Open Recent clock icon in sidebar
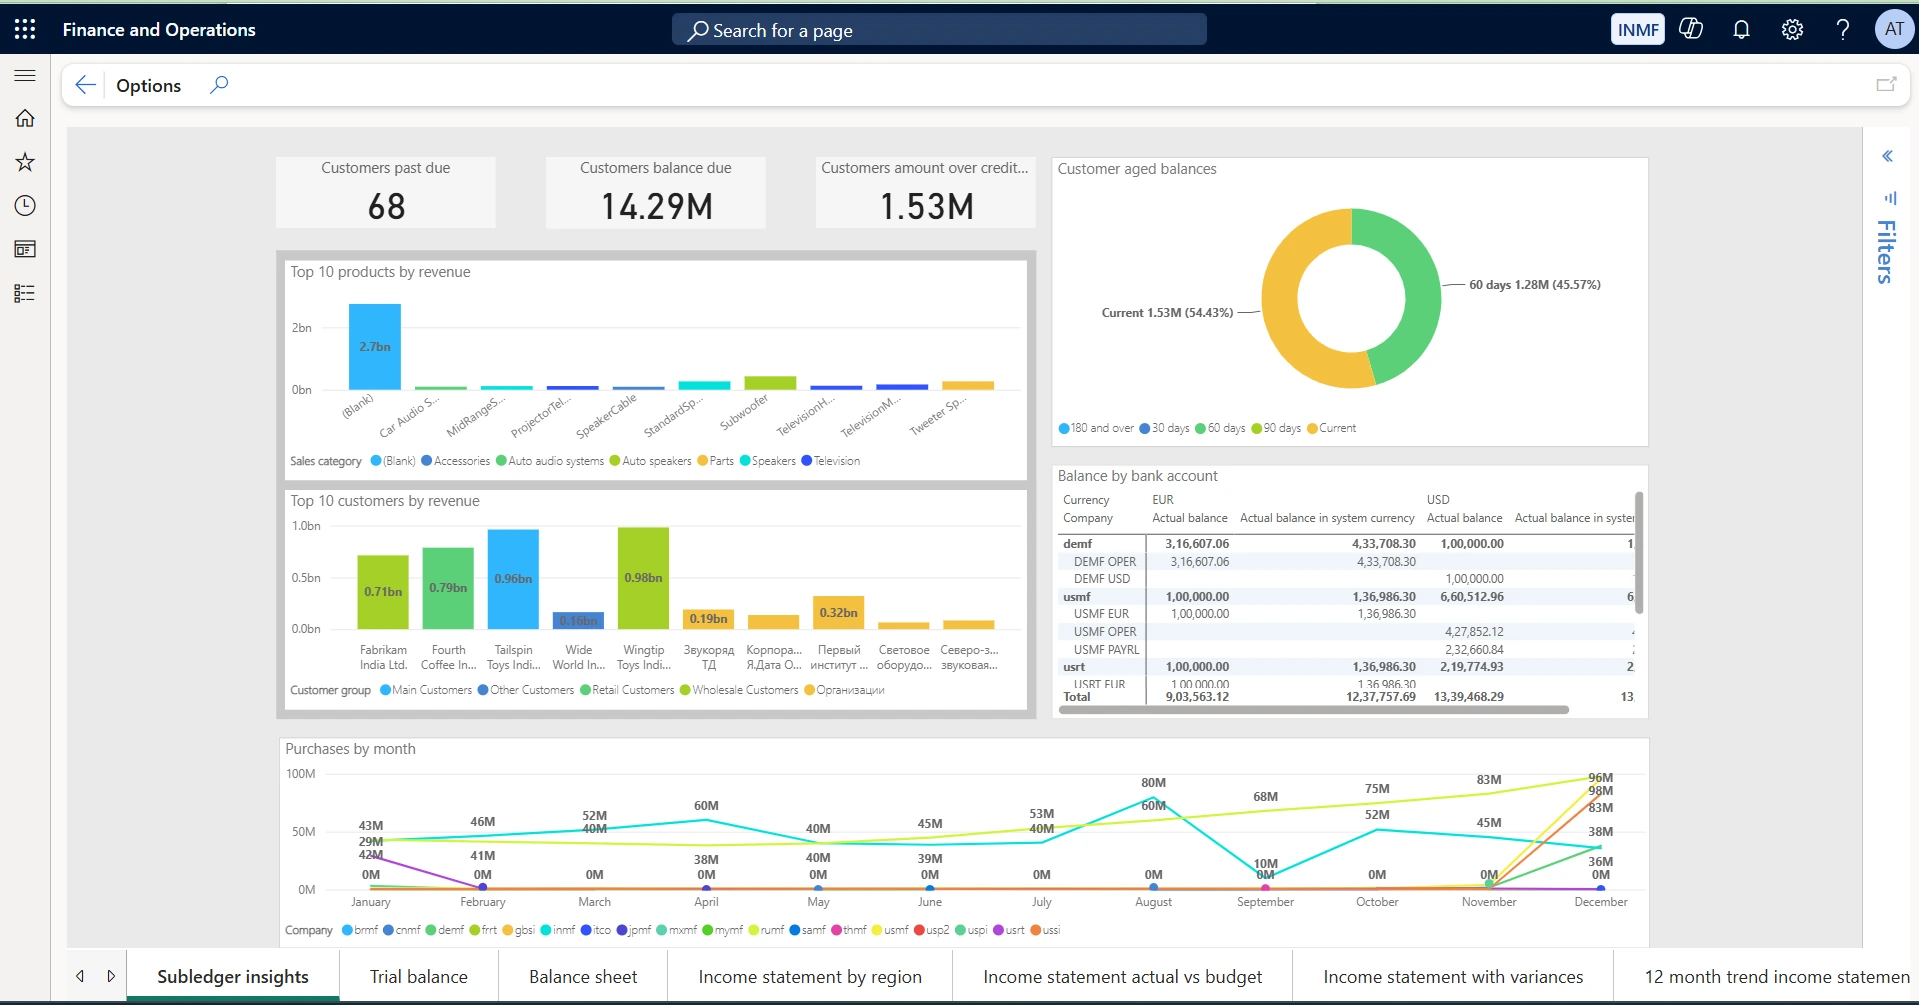Viewport: 1919px width, 1005px height. click(25, 206)
